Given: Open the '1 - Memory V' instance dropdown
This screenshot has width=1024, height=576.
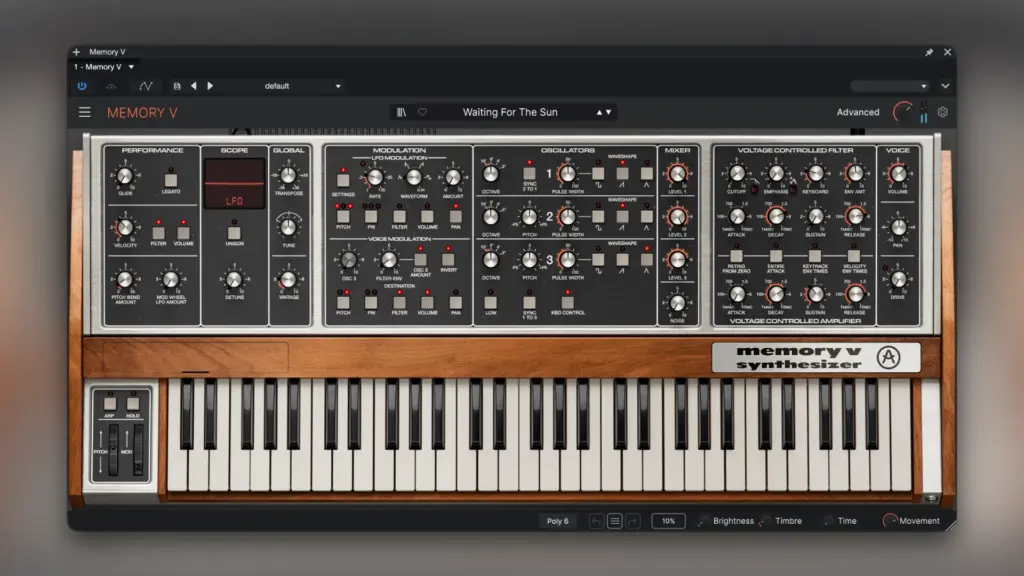Looking at the screenshot, I should click(104, 67).
